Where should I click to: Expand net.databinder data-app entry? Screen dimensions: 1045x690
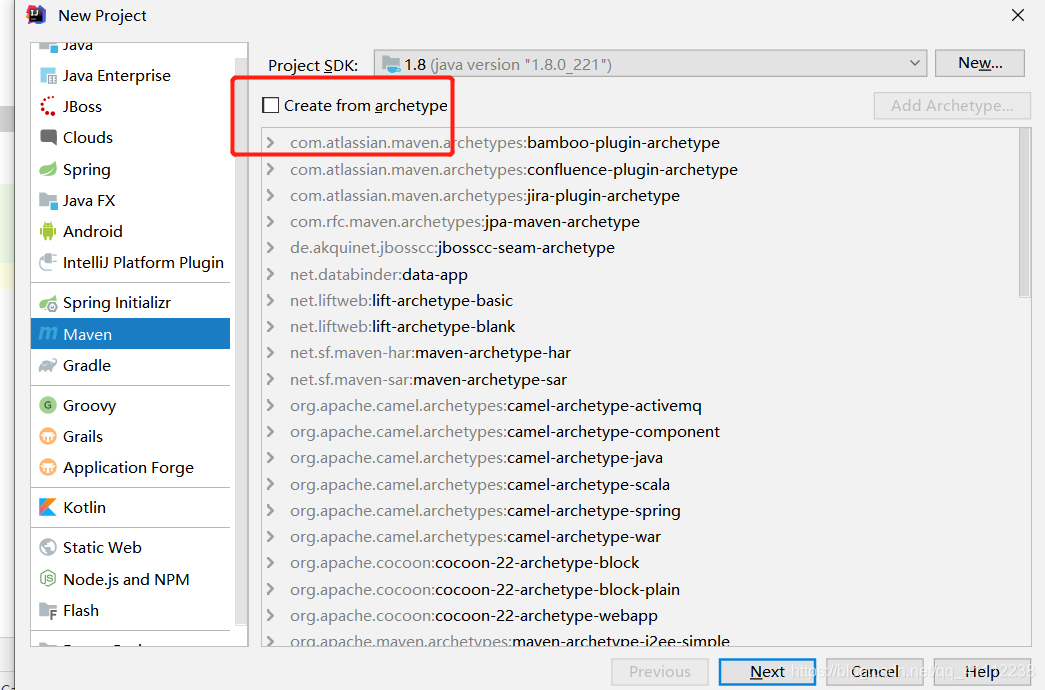pos(271,274)
